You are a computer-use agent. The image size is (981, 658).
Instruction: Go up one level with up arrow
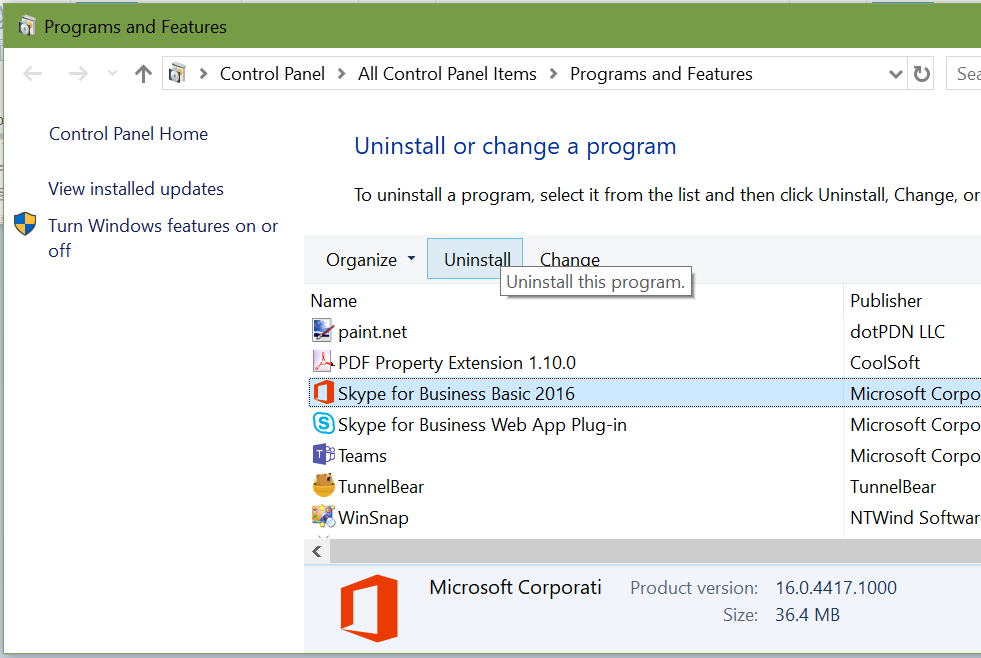[x=143, y=74]
